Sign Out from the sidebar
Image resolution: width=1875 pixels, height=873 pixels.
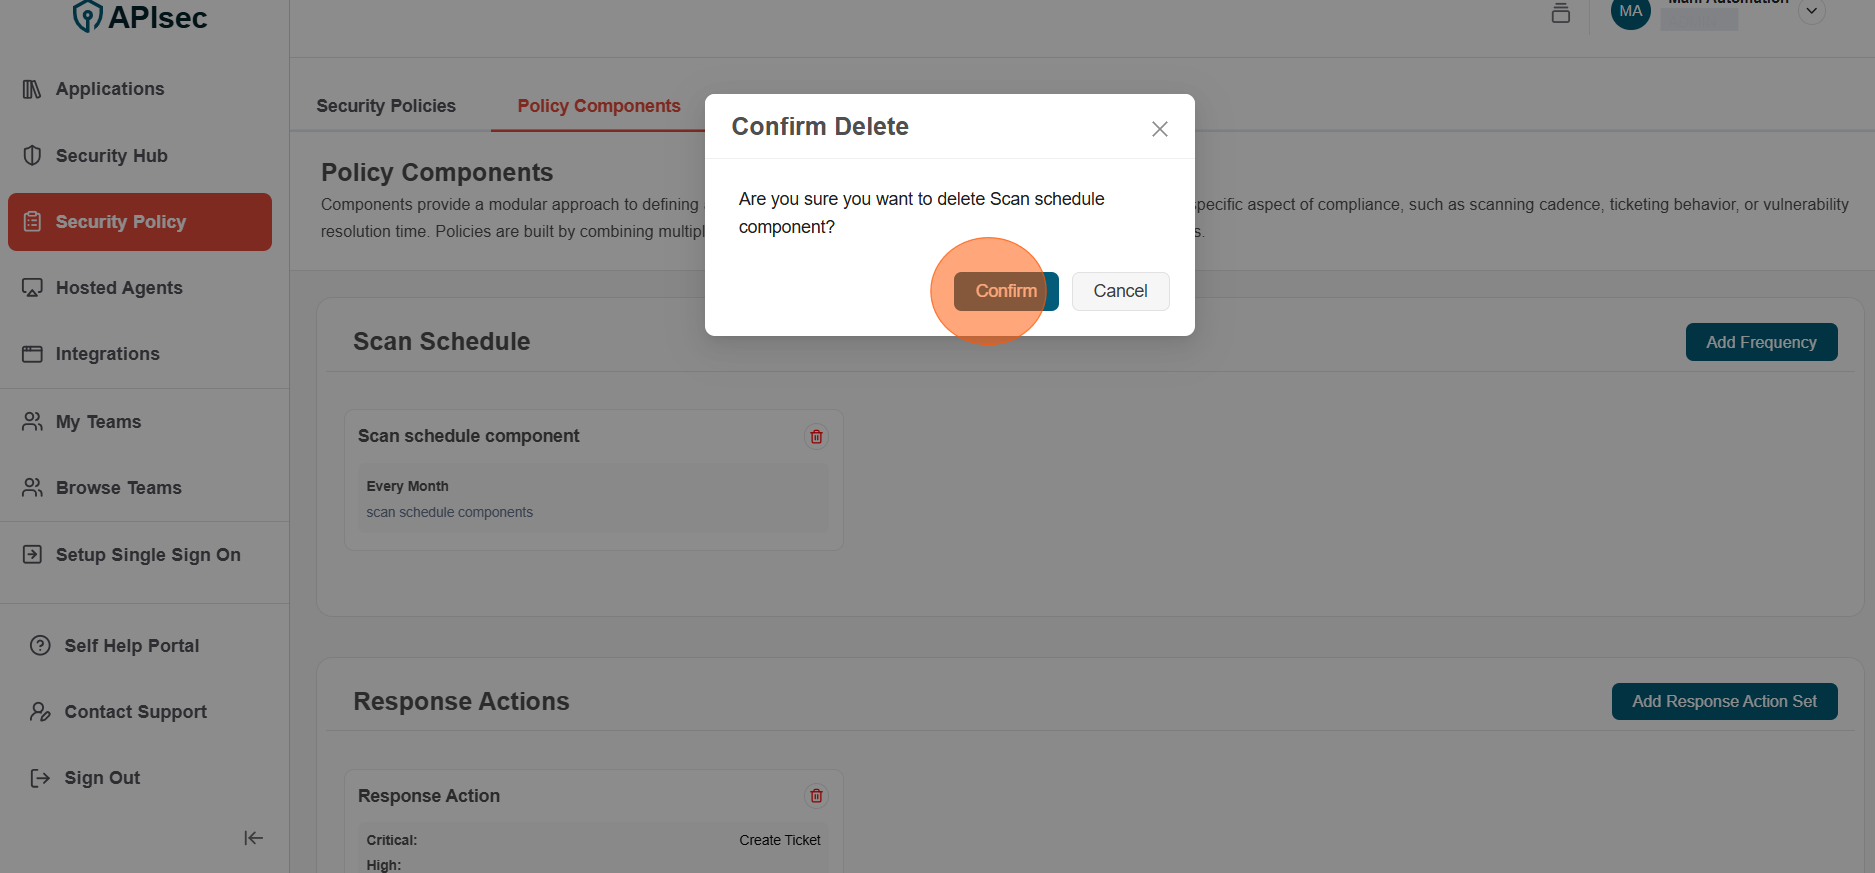[102, 778]
